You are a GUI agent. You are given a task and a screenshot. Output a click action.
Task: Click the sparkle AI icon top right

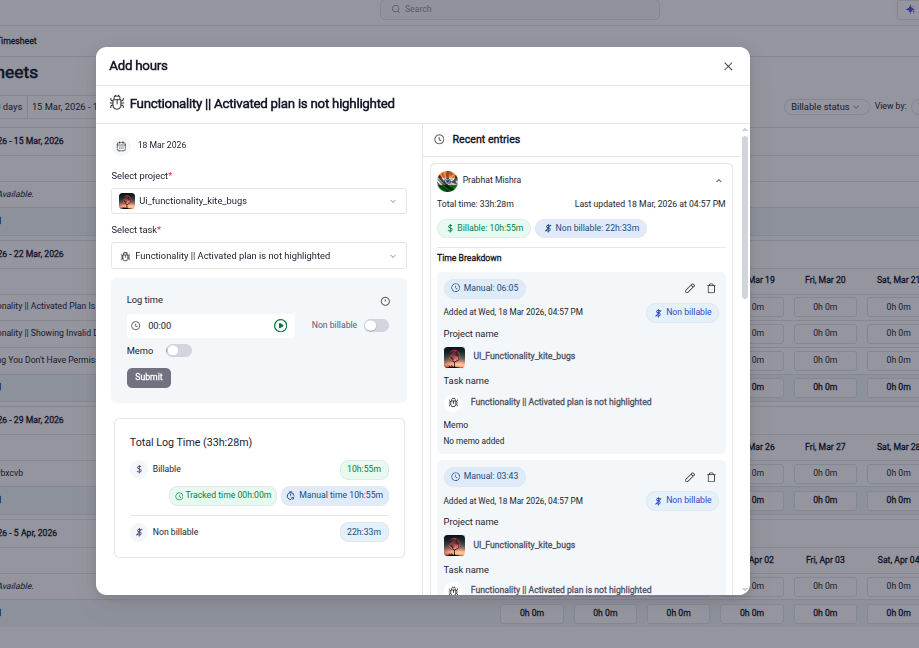pos(910,9)
